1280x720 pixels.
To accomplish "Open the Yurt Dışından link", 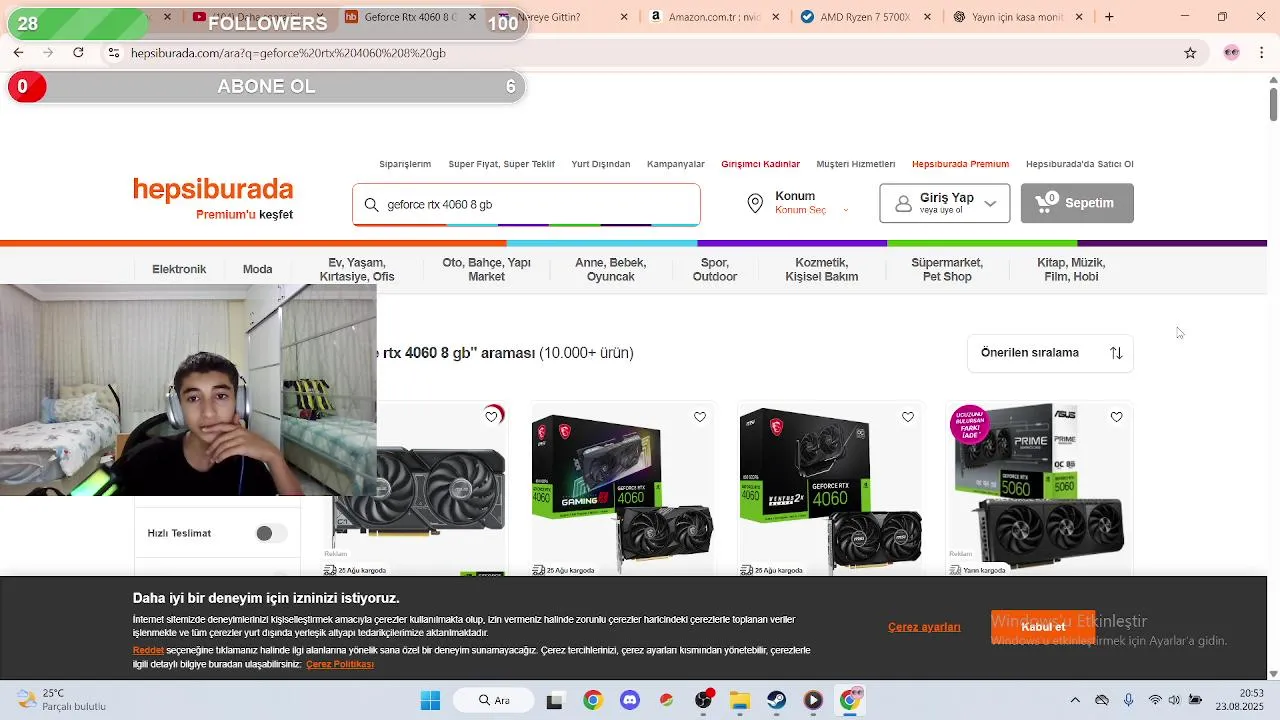I will [601, 164].
